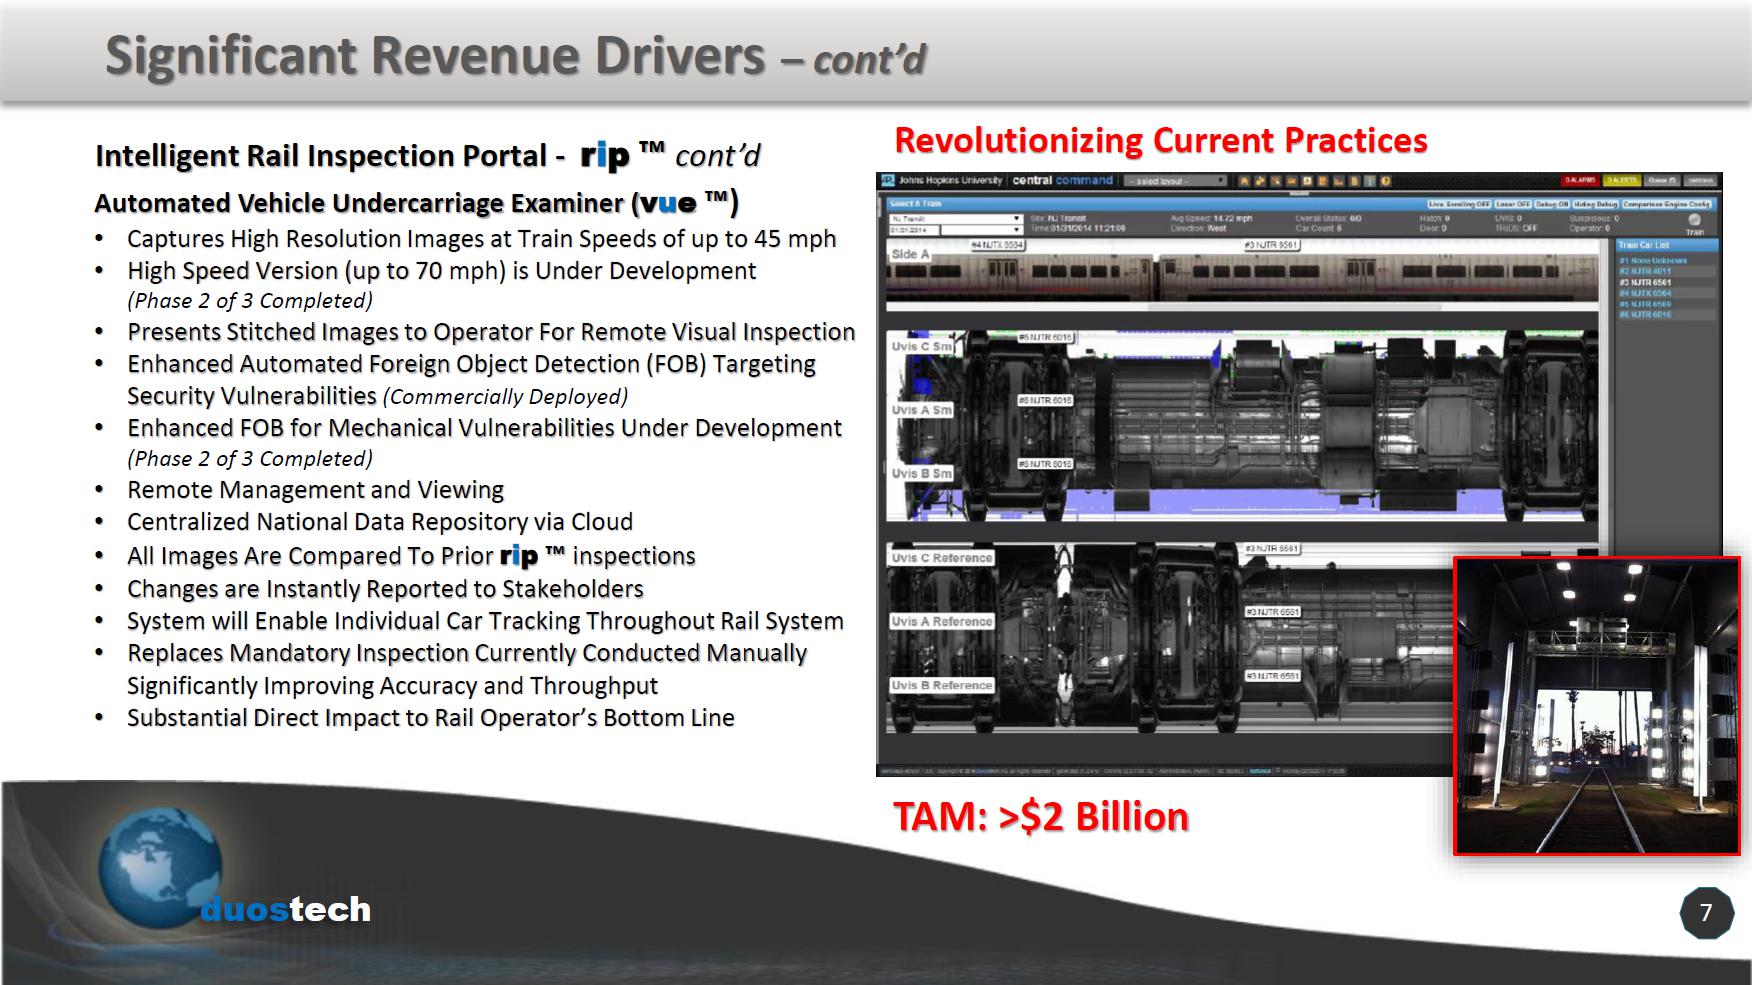Open the select layout dropdown

(x=1174, y=181)
